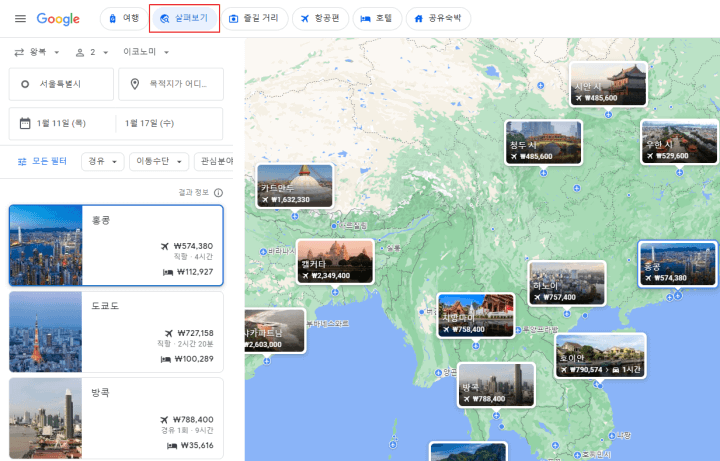
Task: Click the person icon for passengers
Action: tap(80, 52)
